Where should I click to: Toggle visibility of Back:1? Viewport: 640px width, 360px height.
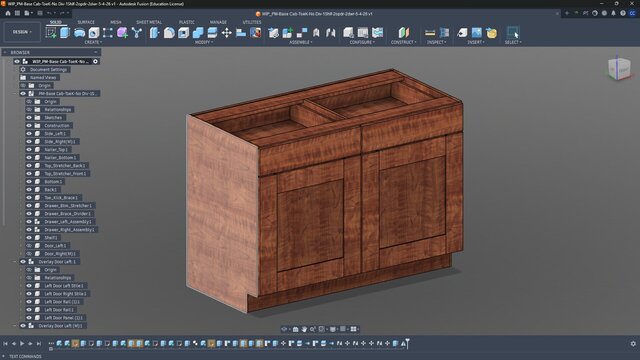[29, 189]
